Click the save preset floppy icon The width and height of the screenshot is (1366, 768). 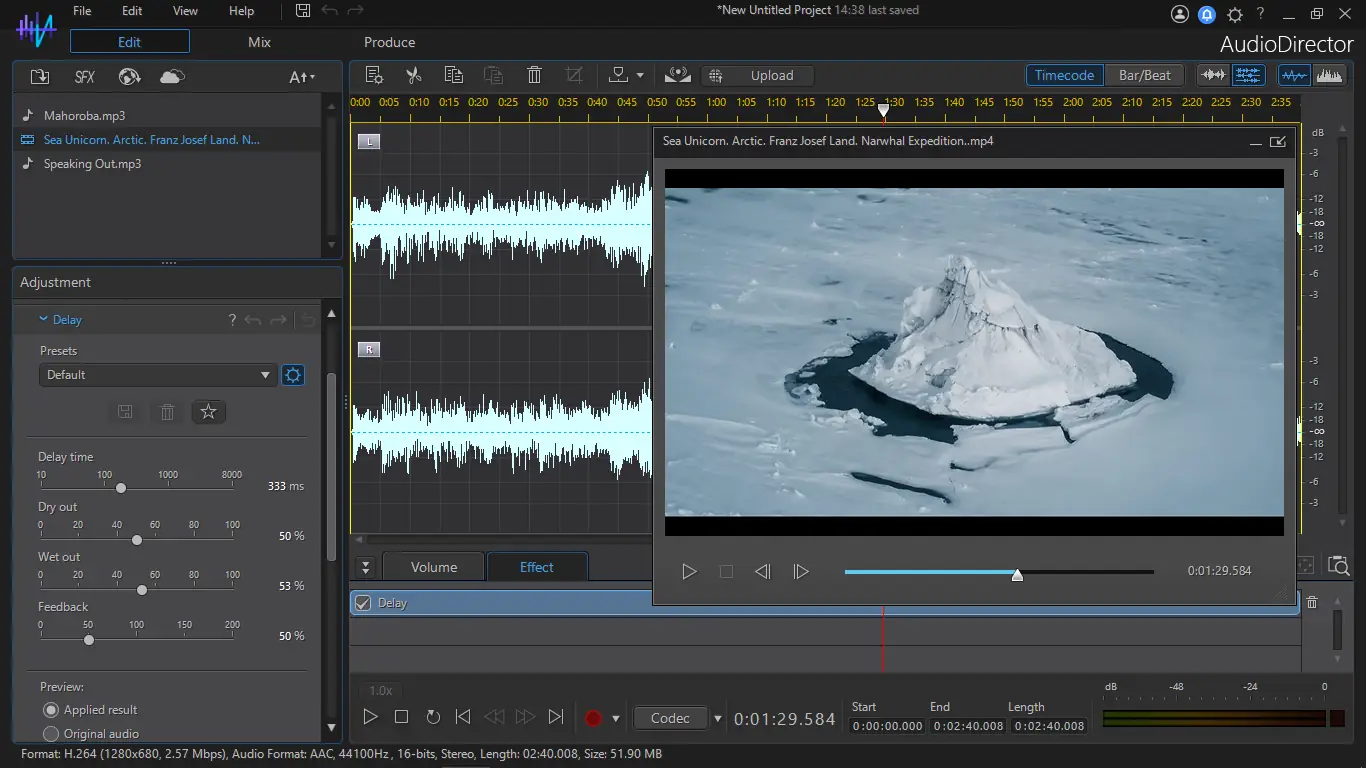[125, 412]
